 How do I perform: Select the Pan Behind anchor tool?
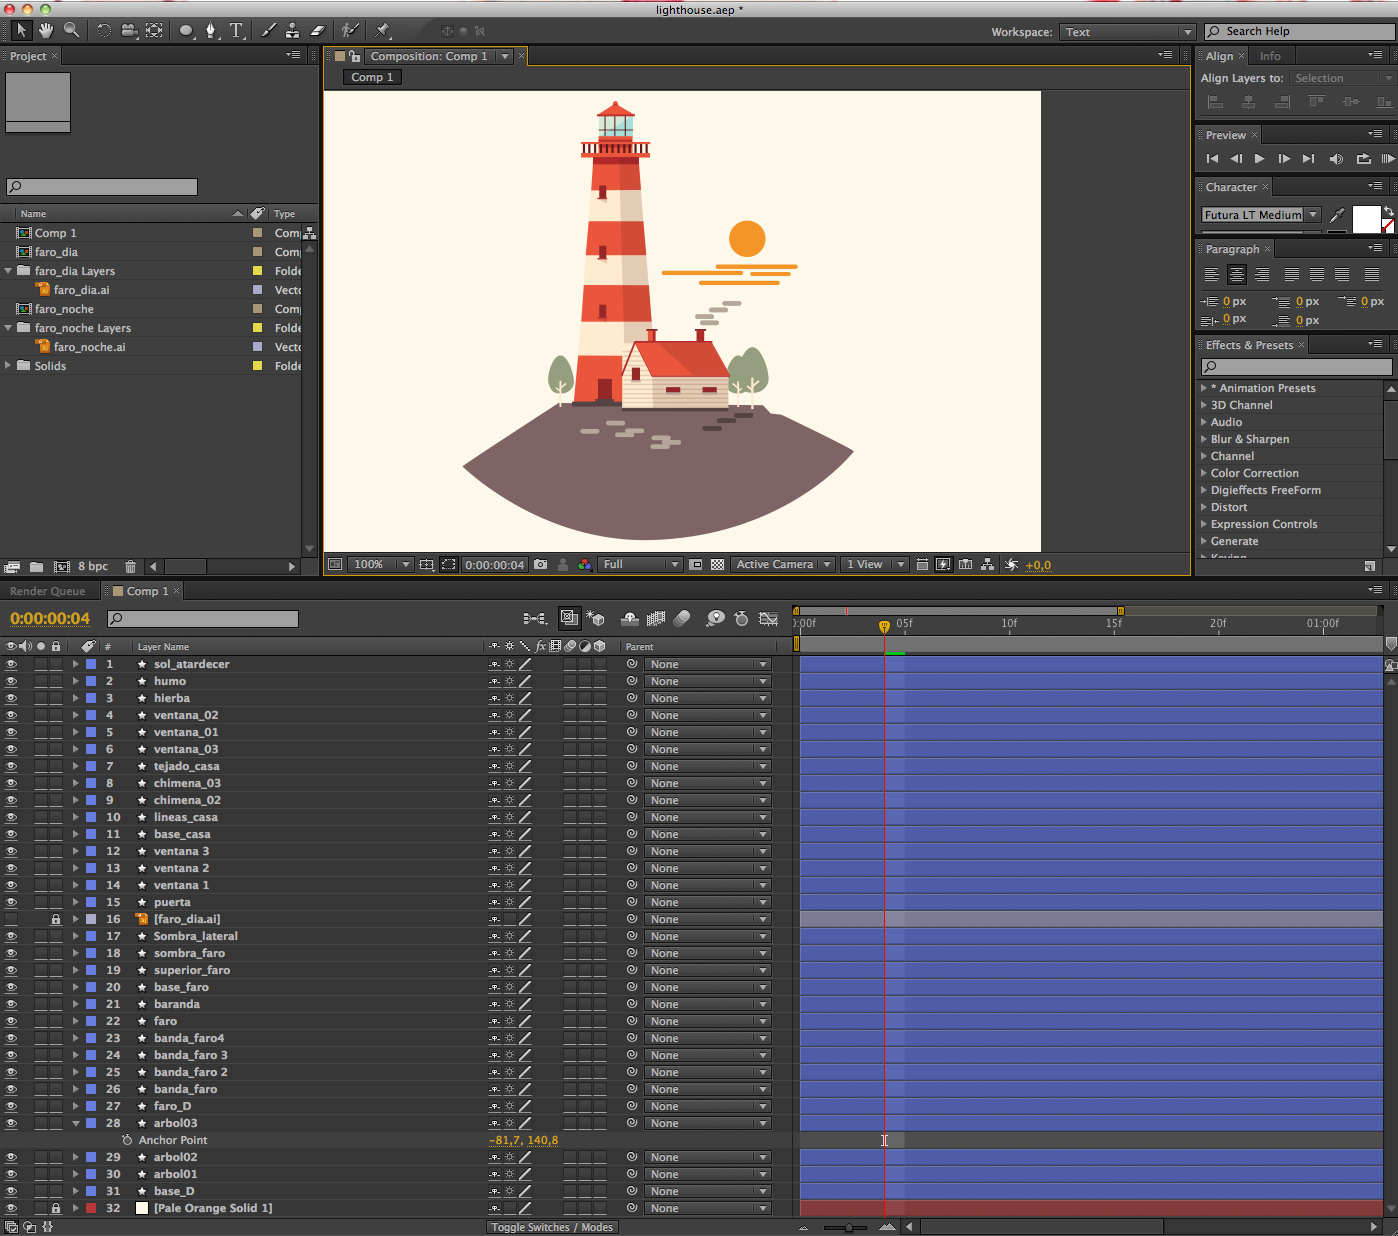[154, 30]
